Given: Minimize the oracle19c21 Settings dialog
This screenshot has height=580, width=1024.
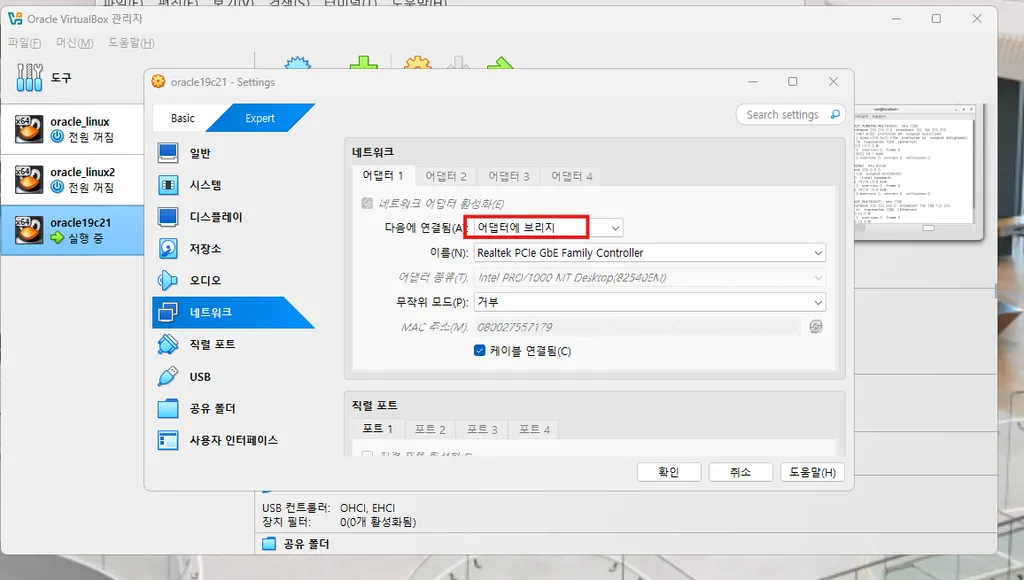Looking at the screenshot, I should coord(753,82).
